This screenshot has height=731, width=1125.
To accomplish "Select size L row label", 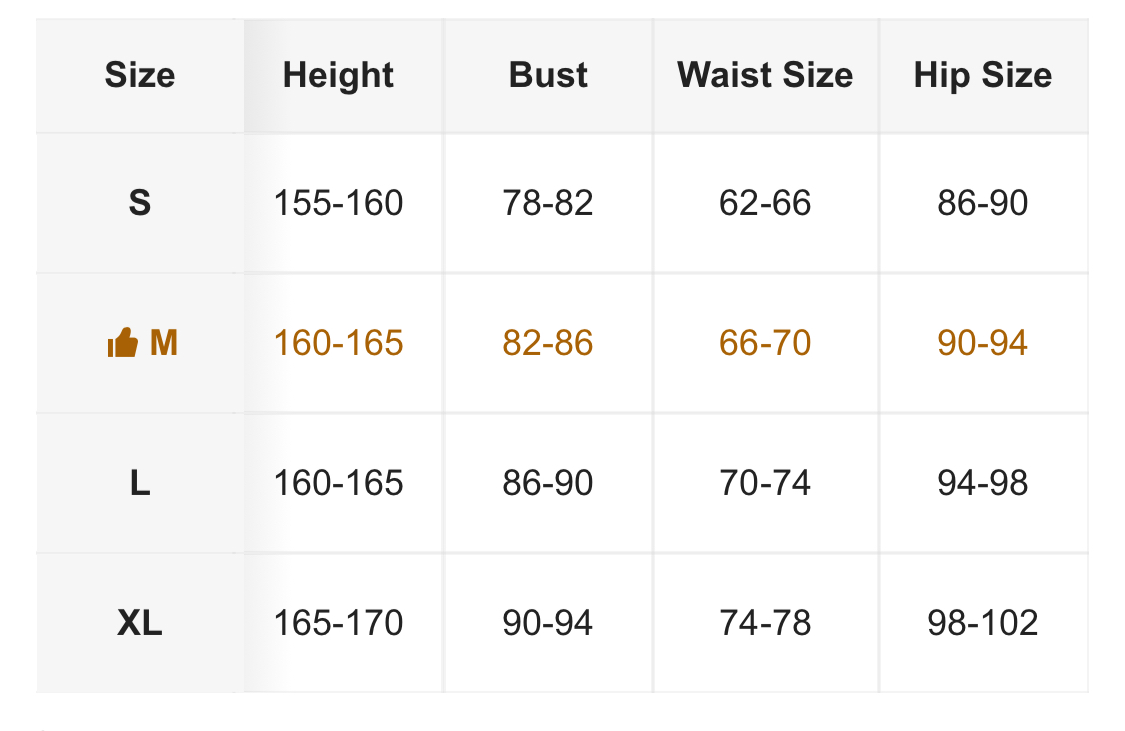I will 140,483.
